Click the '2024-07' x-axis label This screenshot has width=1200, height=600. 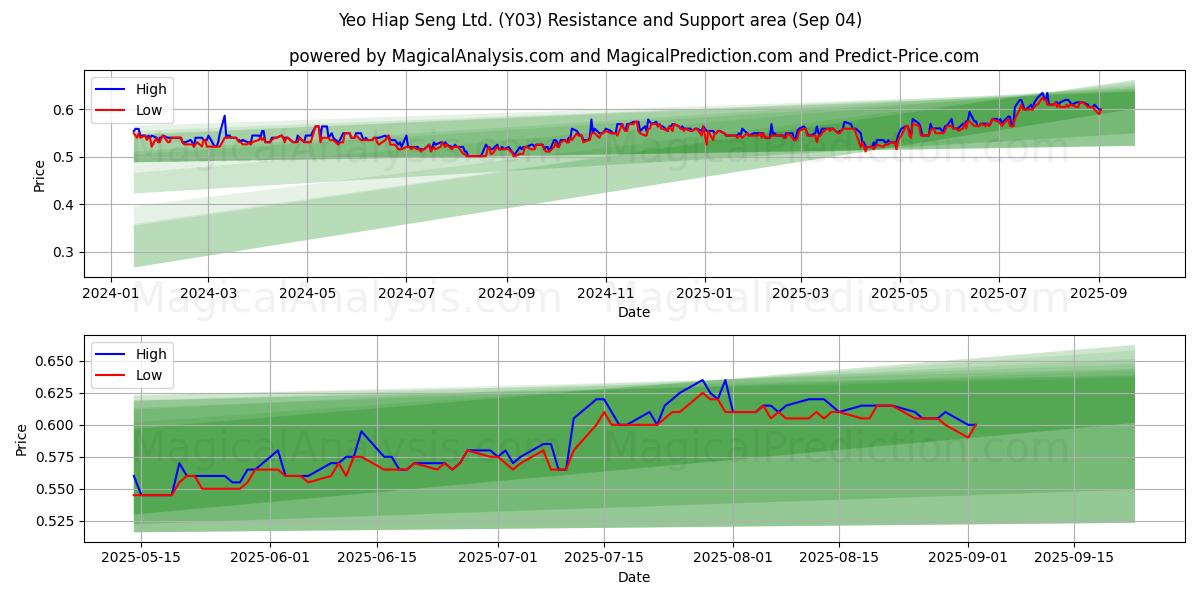coord(406,294)
